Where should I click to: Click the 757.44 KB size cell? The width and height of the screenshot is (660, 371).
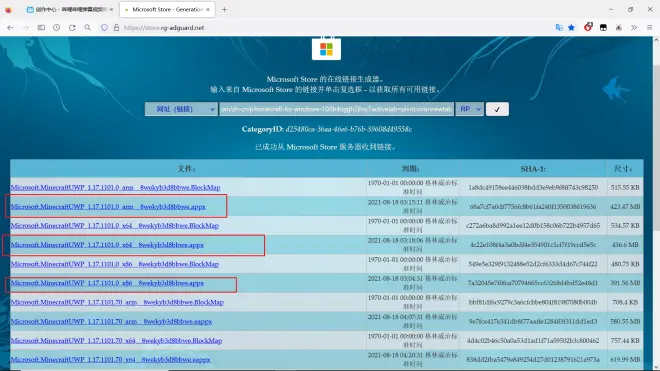pyautogui.click(x=625, y=340)
